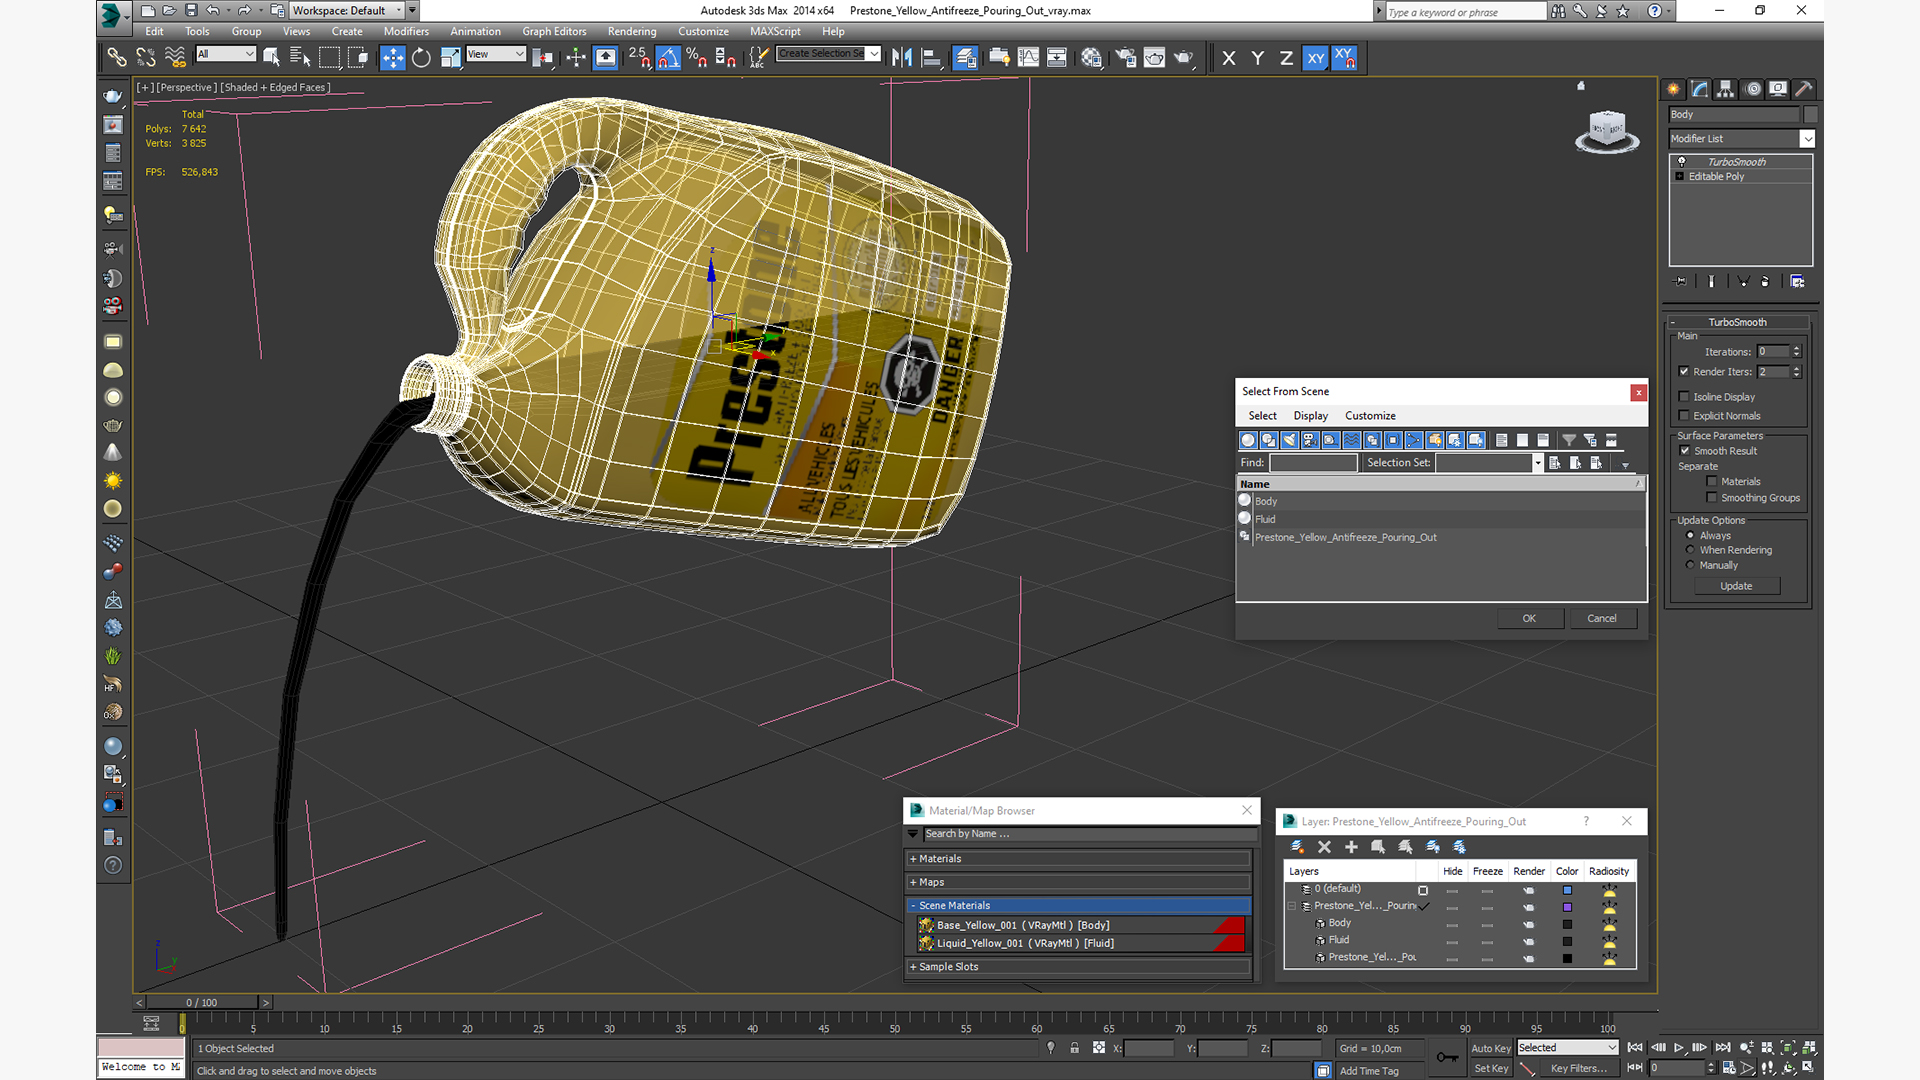This screenshot has width=1920, height=1080.
Task: Open the reference coordinate View dropdown
Action: [496, 54]
